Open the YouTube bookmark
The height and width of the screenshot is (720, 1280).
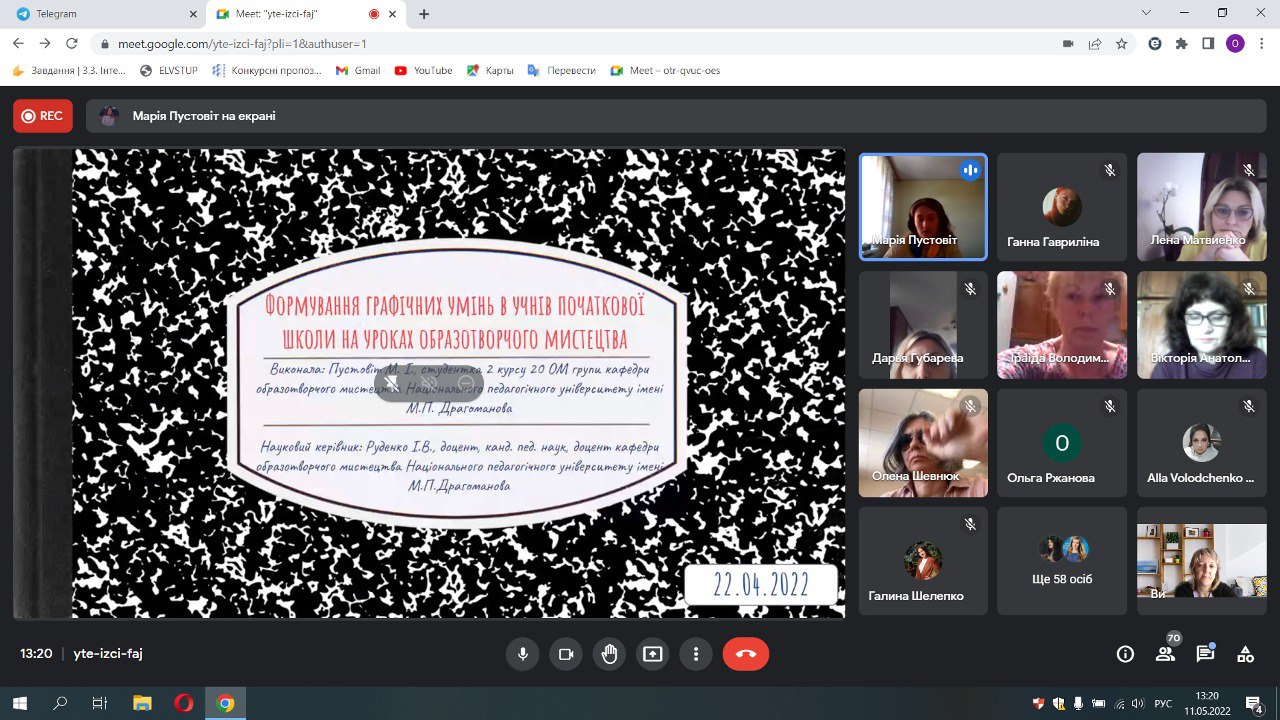[424, 71]
